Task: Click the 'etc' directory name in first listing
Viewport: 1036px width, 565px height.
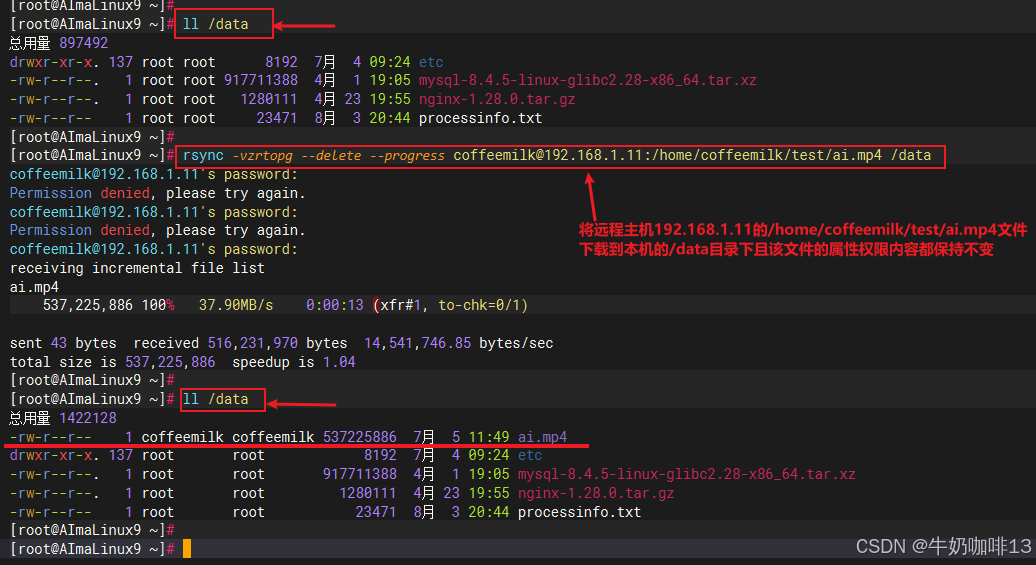Action: click(x=431, y=61)
